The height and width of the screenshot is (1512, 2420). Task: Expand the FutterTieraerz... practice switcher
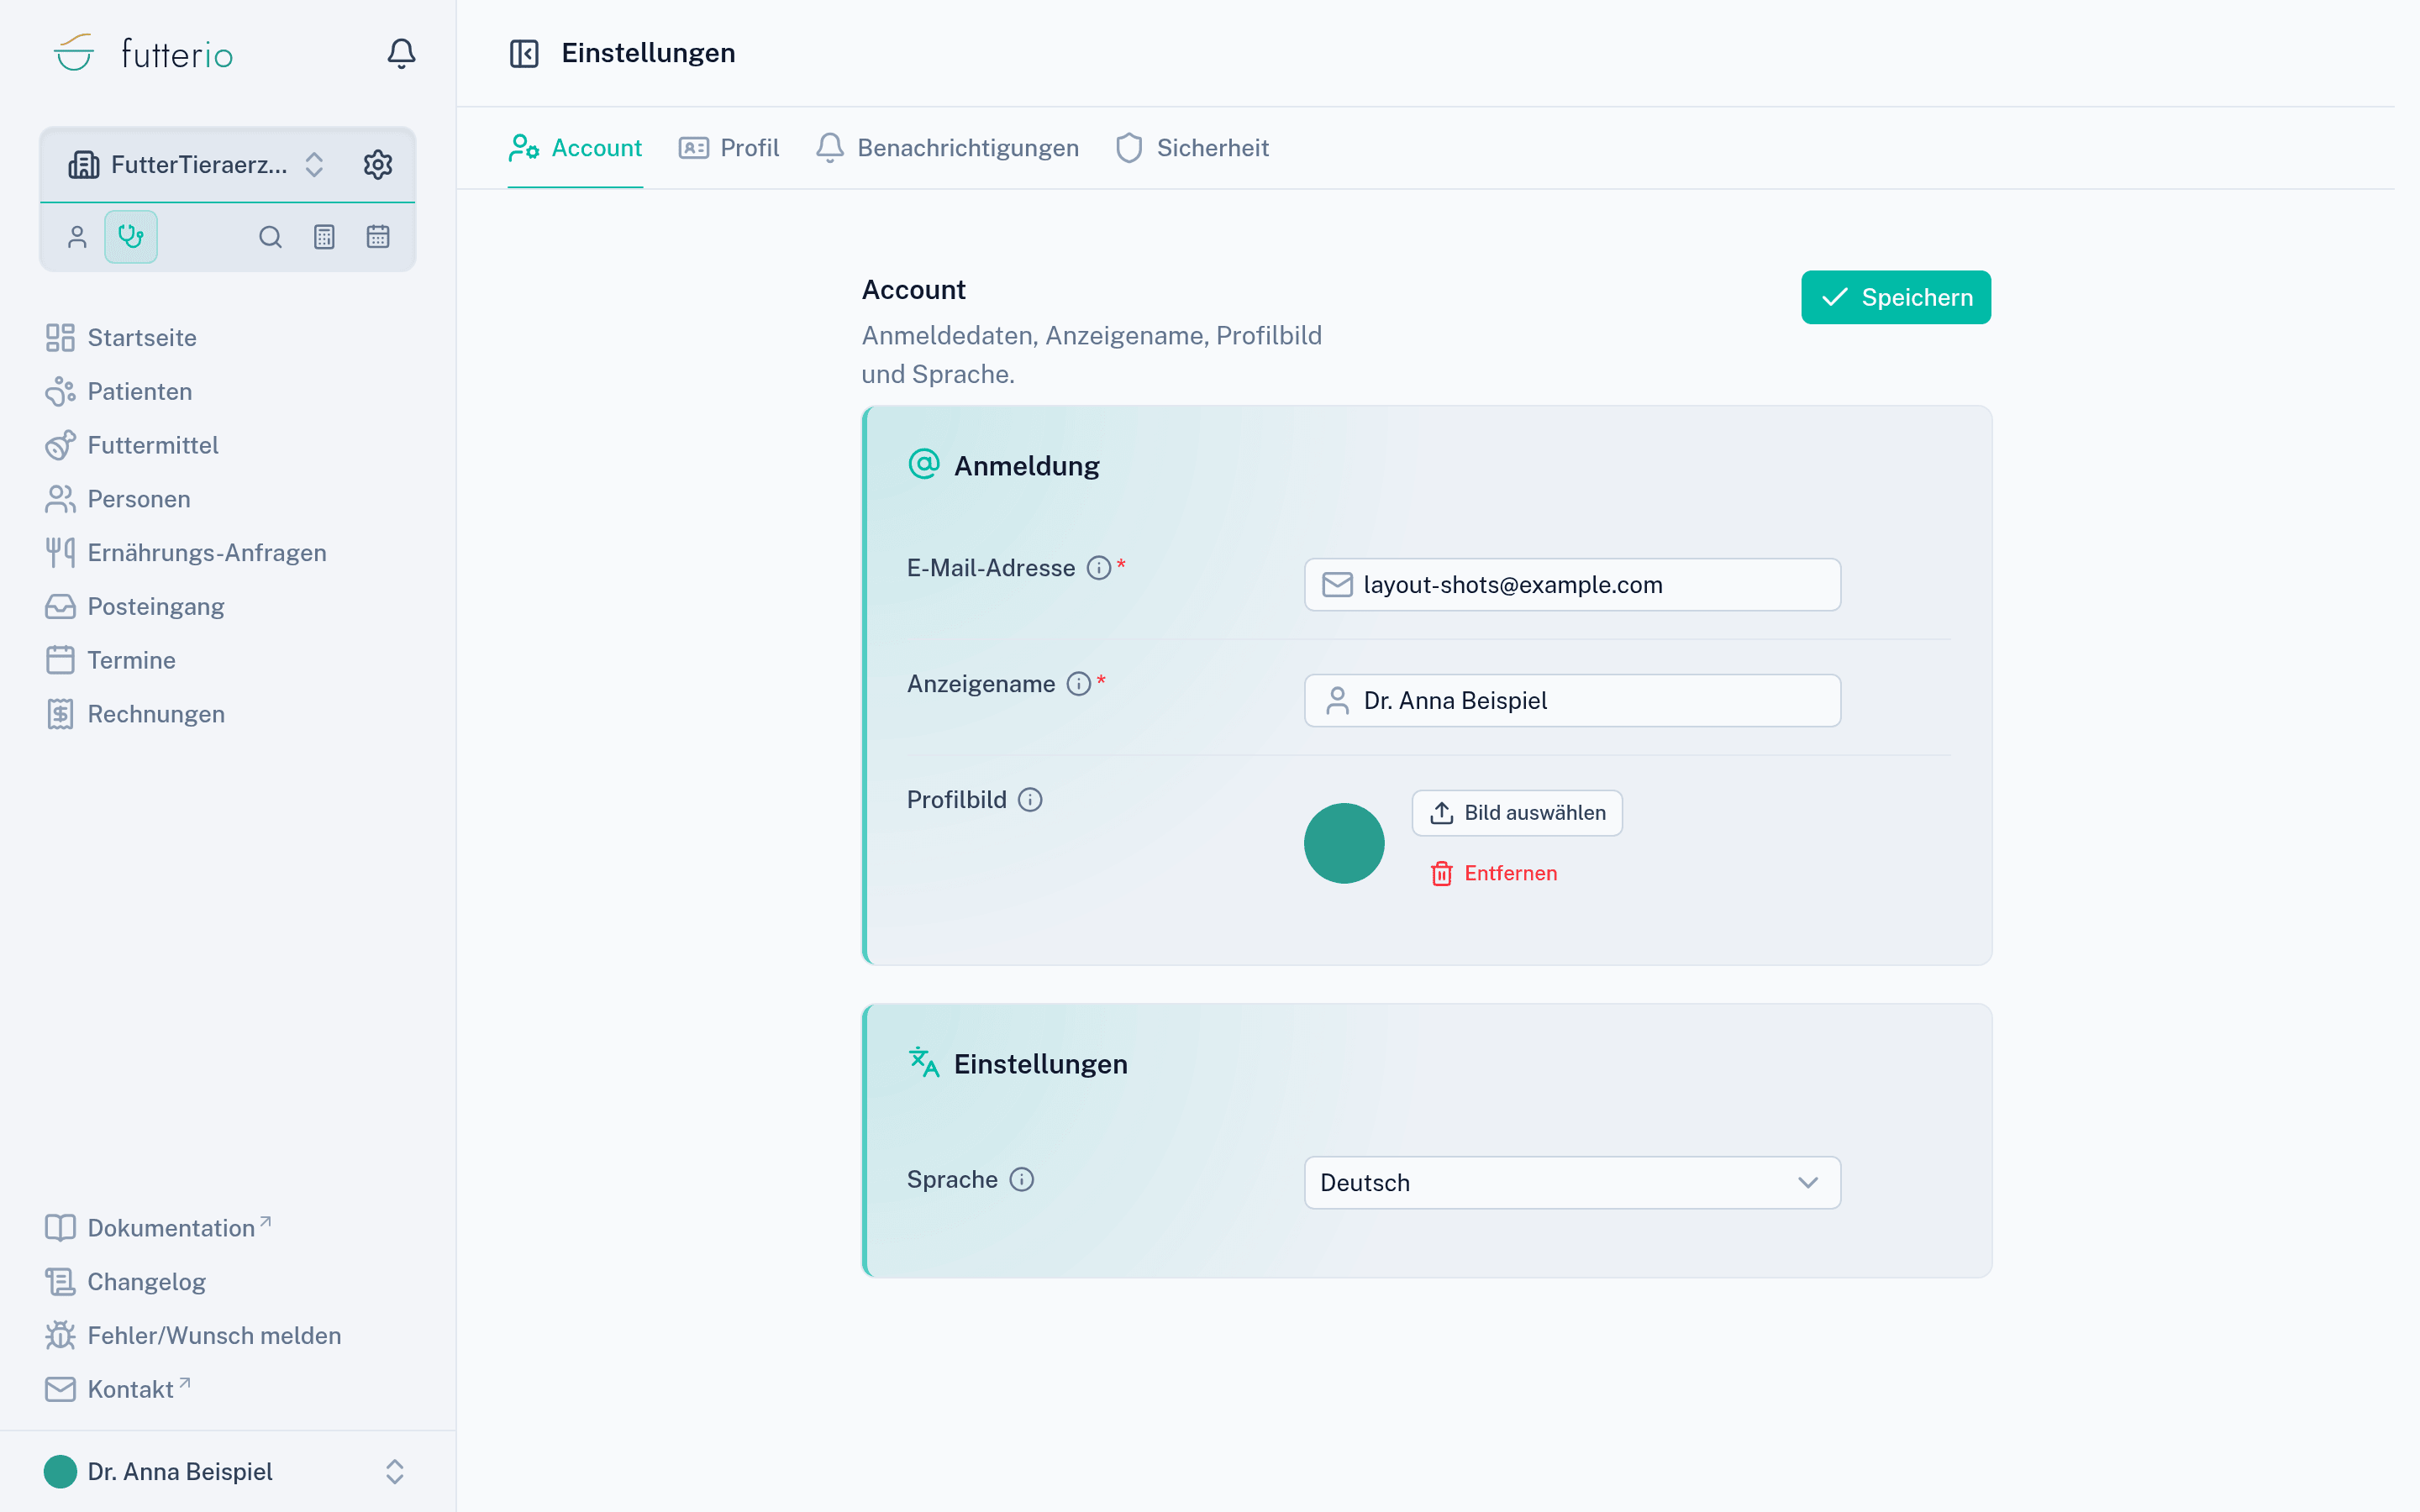click(197, 164)
